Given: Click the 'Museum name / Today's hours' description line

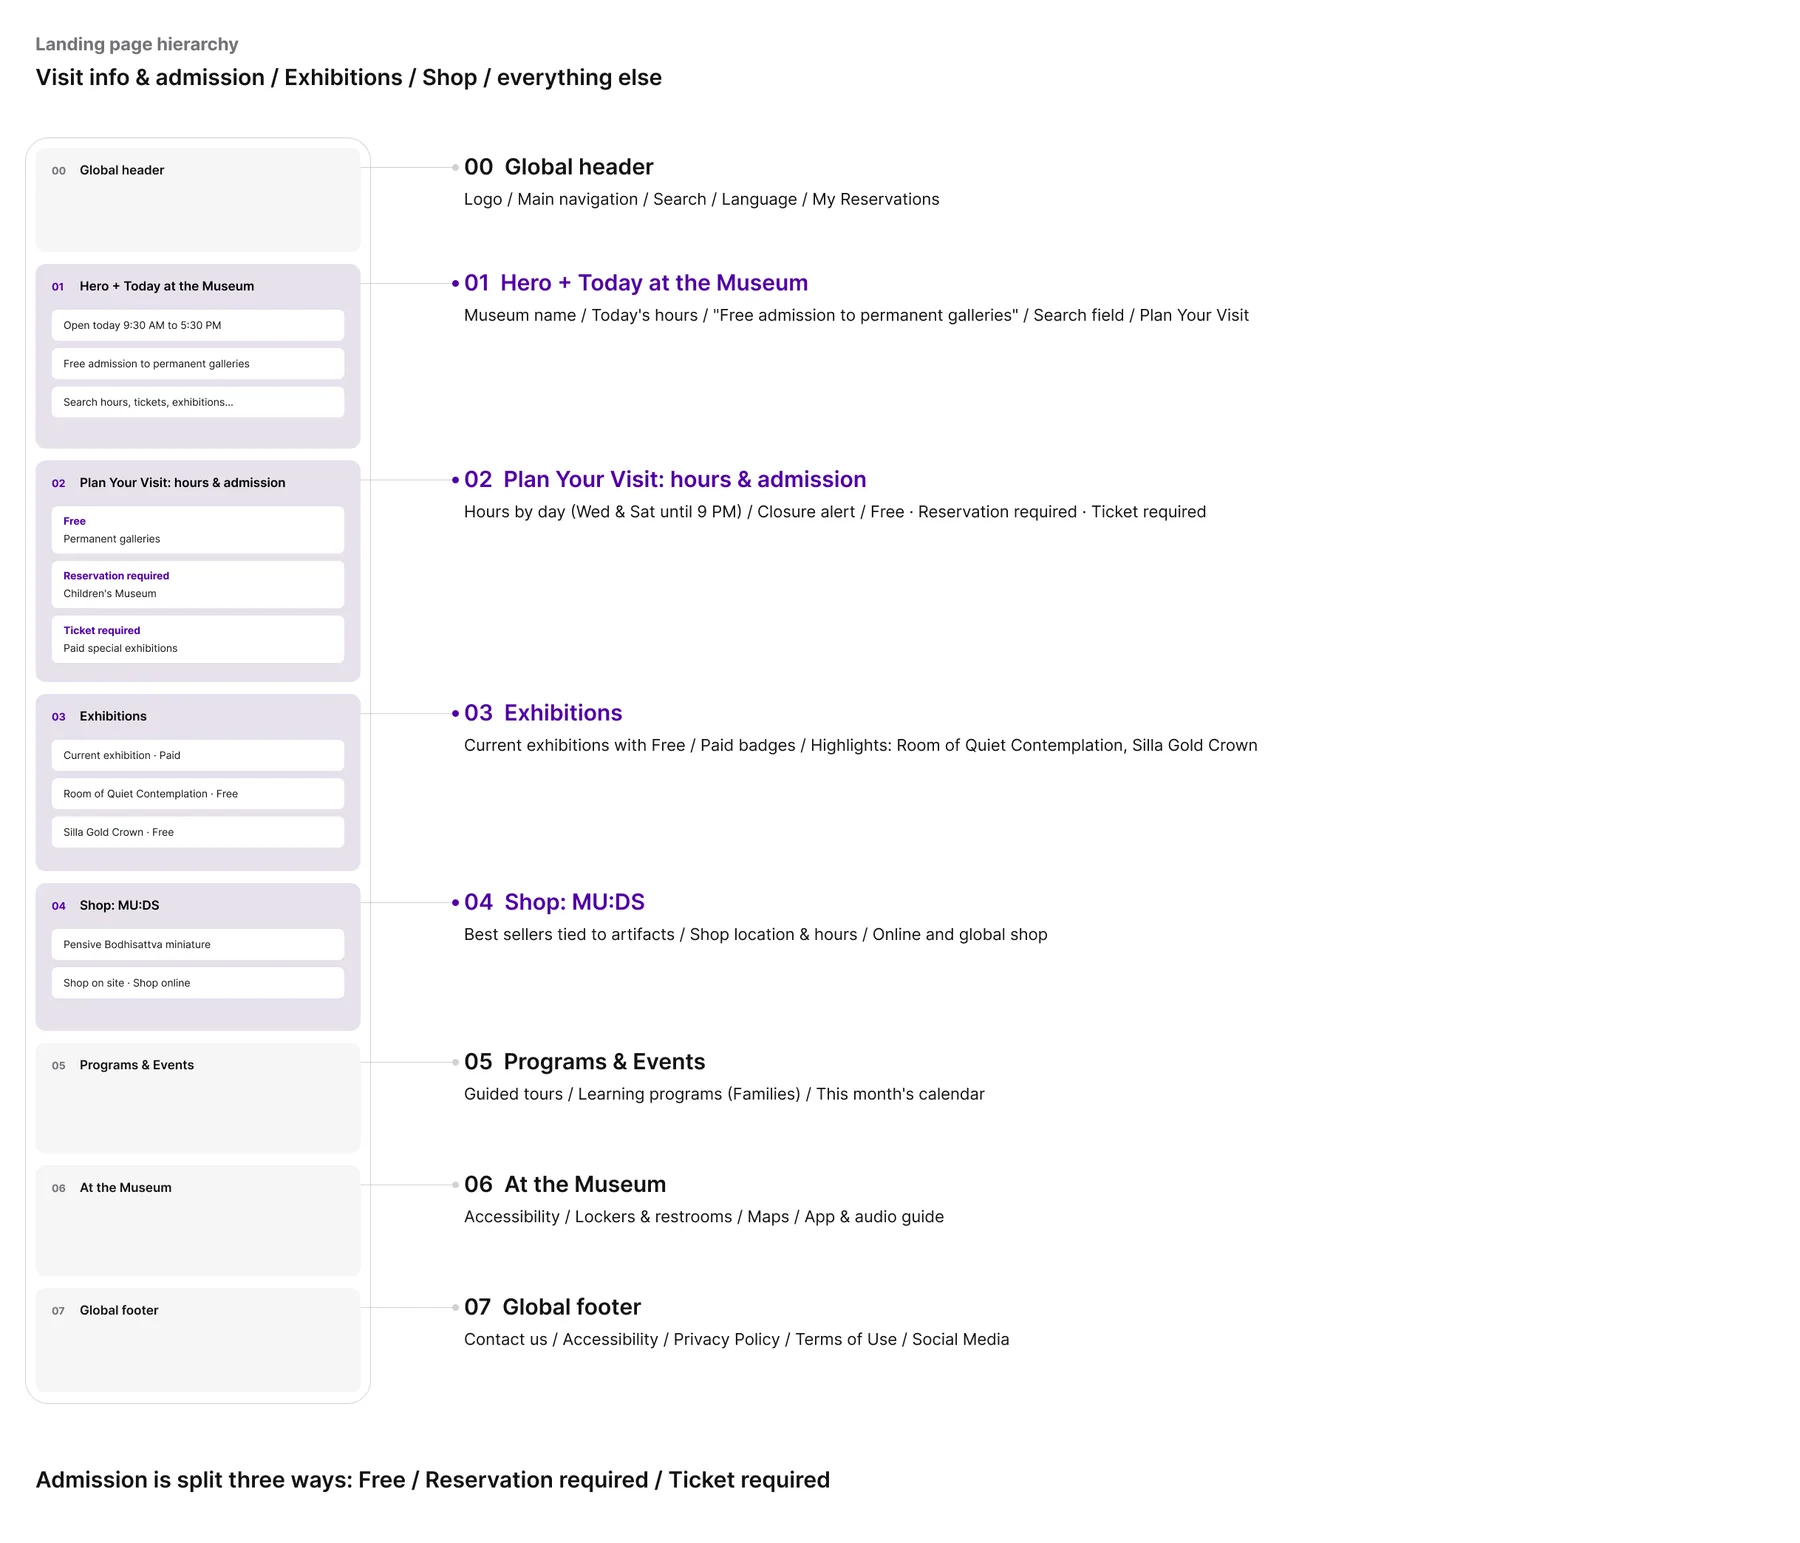Looking at the screenshot, I should pyautogui.click(x=856, y=315).
